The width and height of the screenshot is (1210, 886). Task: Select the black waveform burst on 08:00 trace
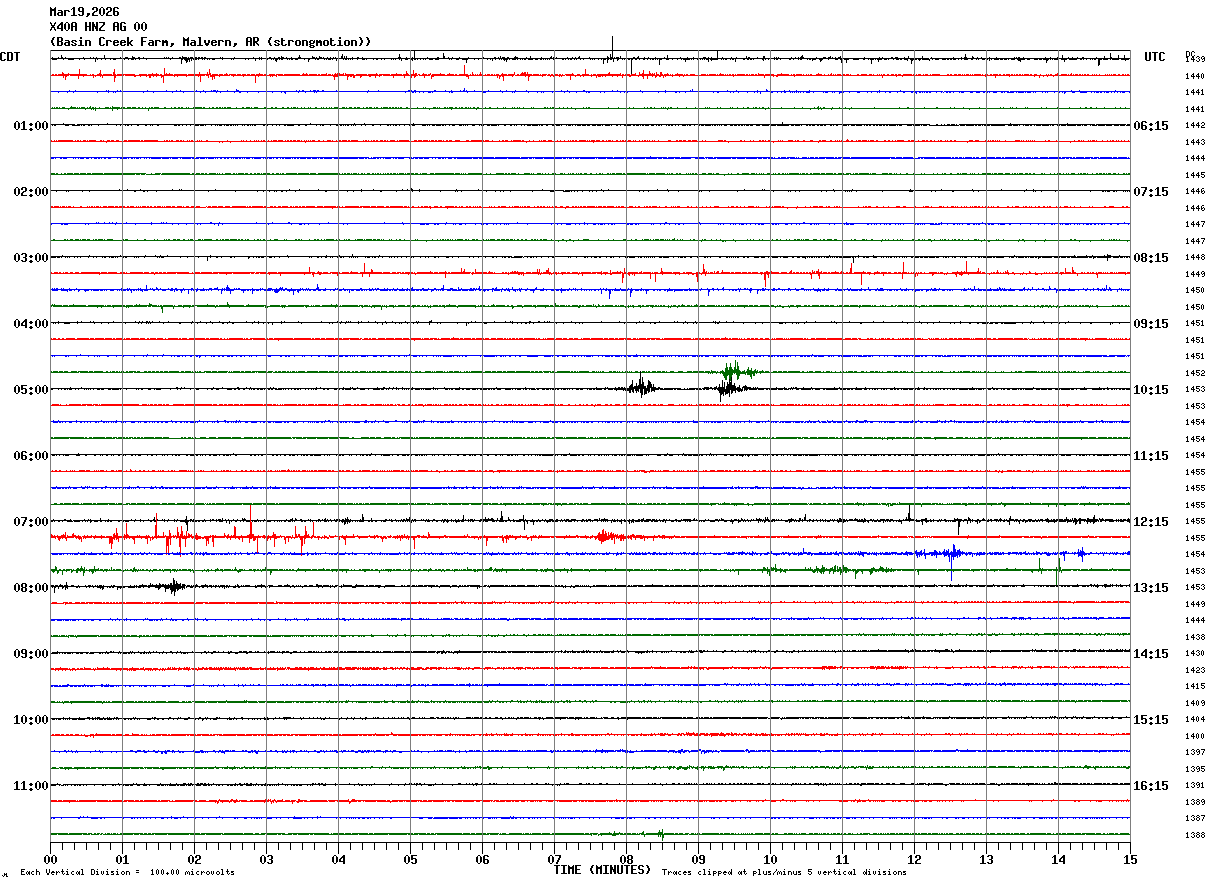pos(174,587)
